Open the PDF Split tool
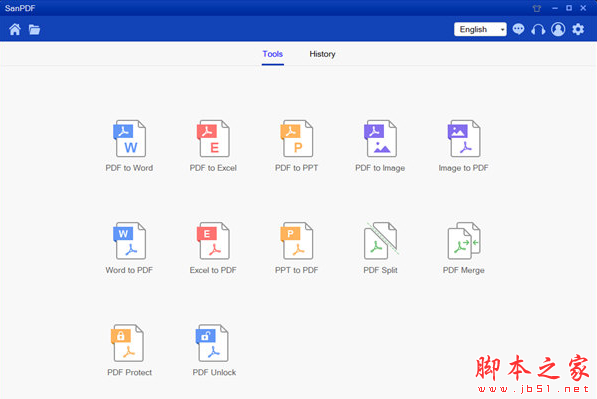Screen dimensions: 597x399 380,248
